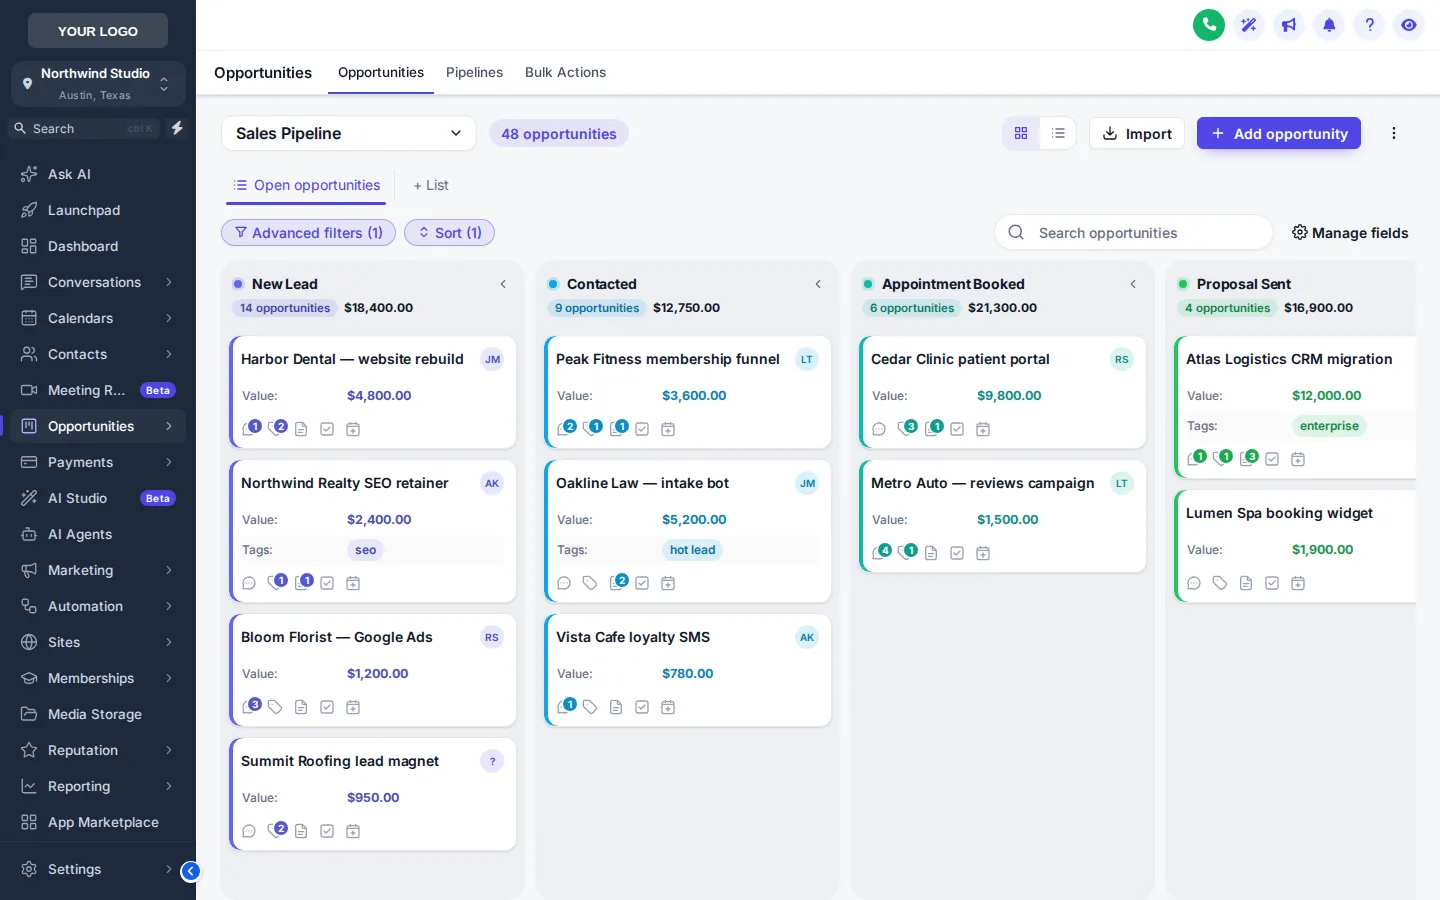The width and height of the screenshot is (1440, 900).
Task: Click task check icon on Northwind Realty card
Action: [x=327, y=583]
